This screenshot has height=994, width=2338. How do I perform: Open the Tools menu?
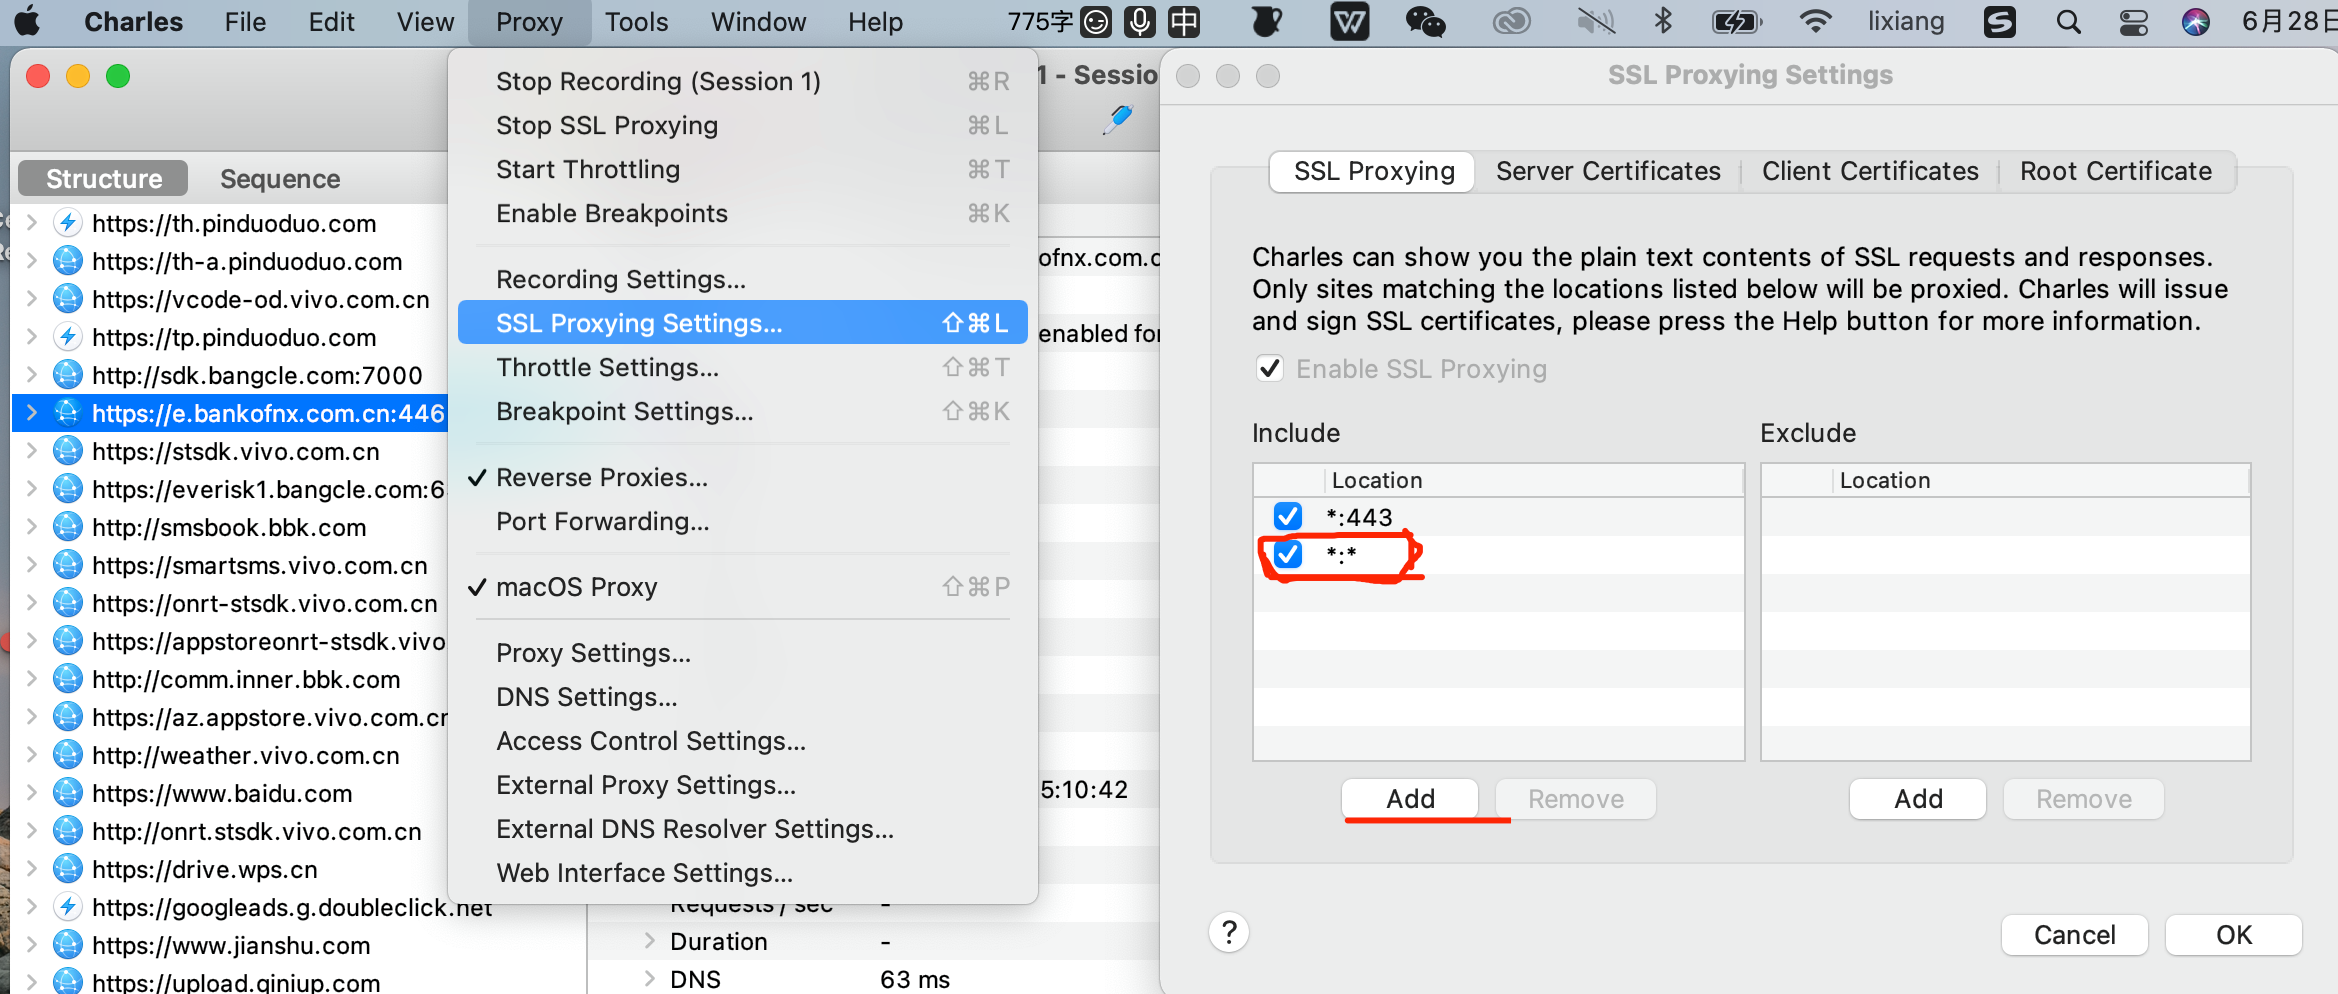[636, 22]
